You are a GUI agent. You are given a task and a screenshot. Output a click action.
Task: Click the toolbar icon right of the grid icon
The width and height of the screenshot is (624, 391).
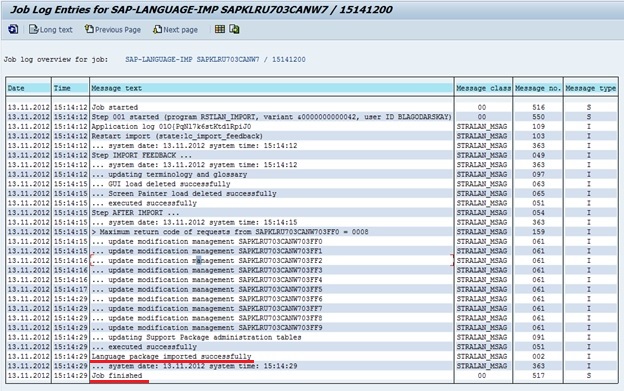pos(234,29)
